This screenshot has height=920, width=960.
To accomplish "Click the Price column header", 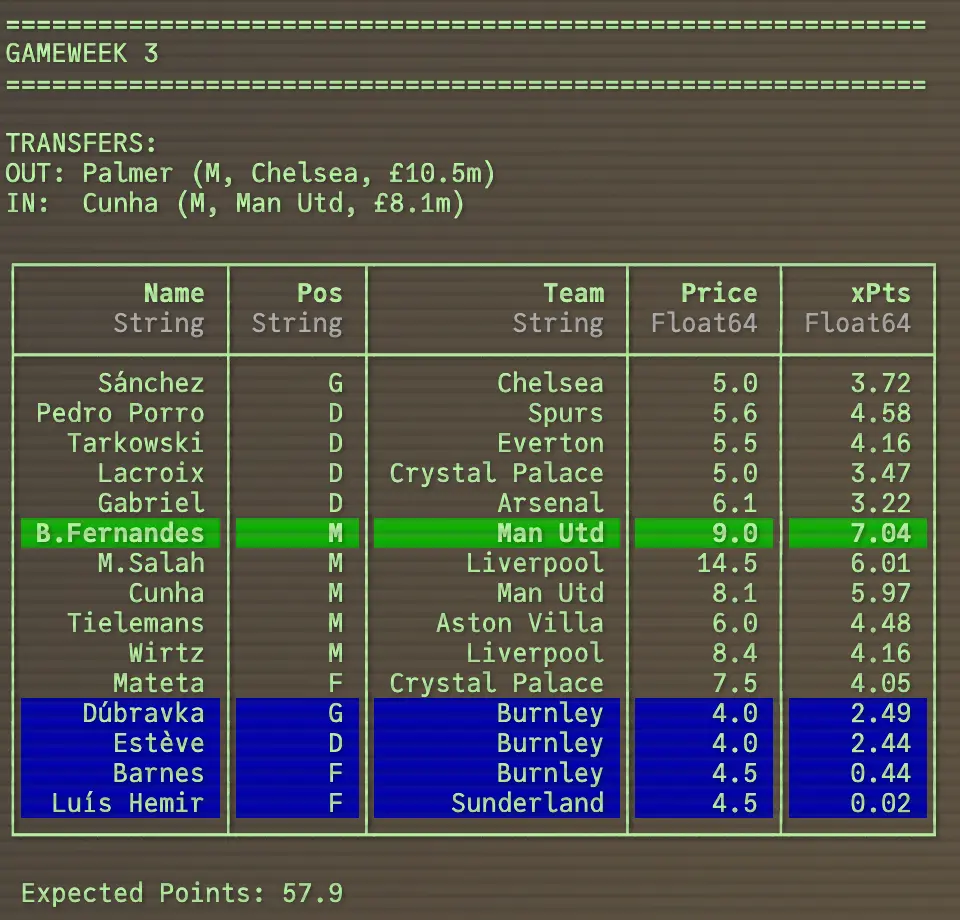I will 719,293.
